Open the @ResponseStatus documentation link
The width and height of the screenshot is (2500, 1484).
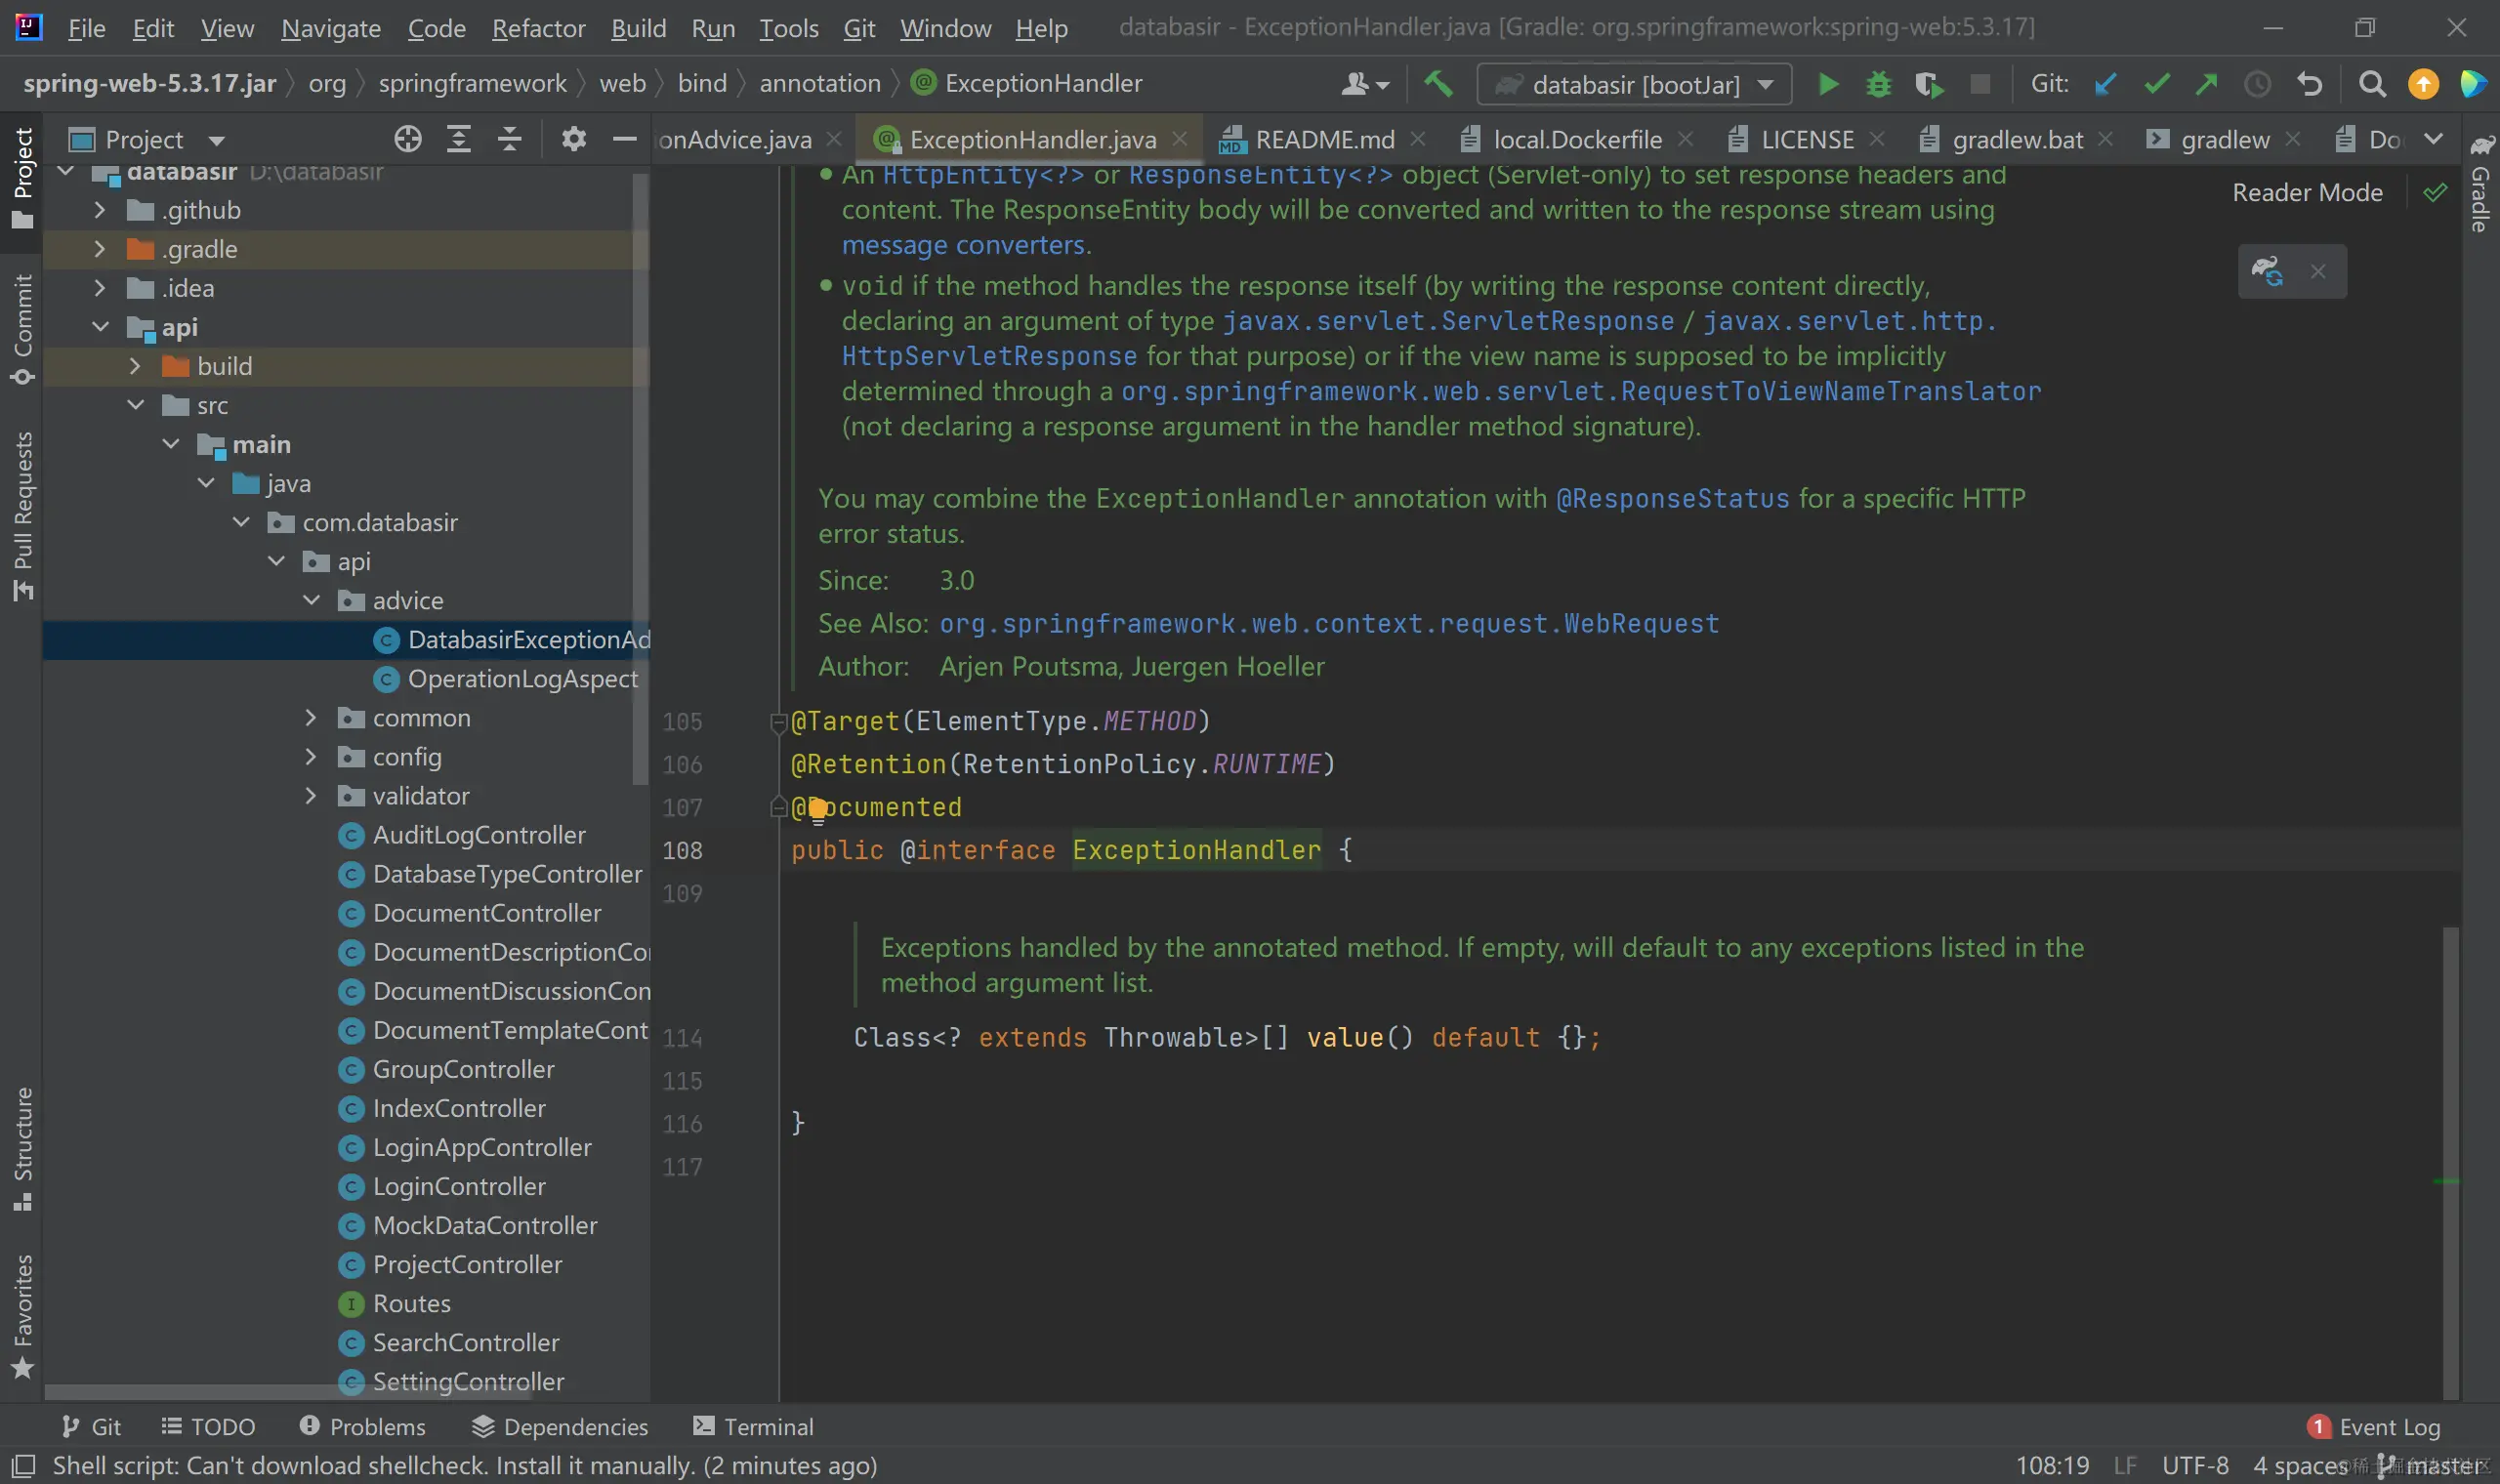point(1672,498)
